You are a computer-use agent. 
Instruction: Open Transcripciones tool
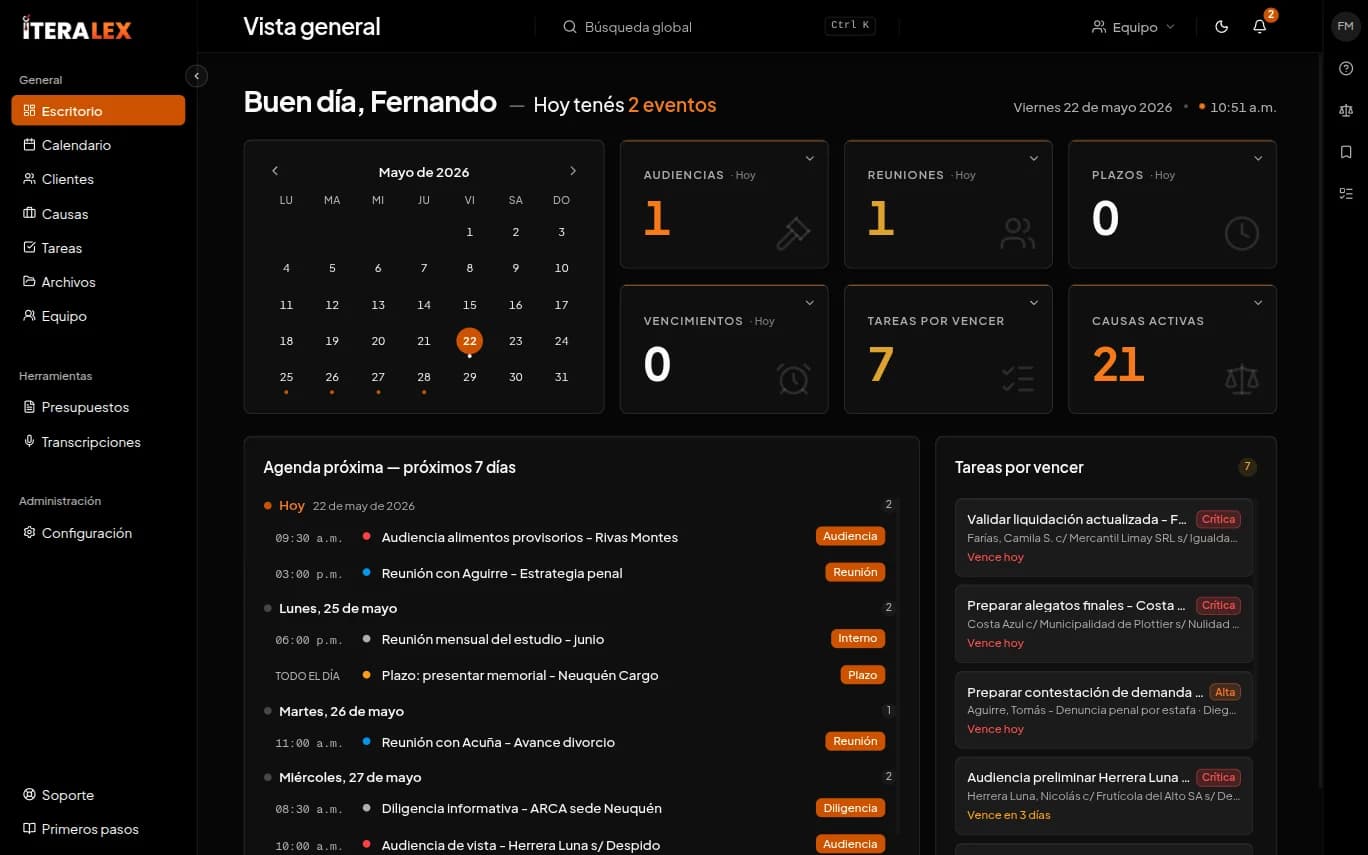click(x=98, y=442)
